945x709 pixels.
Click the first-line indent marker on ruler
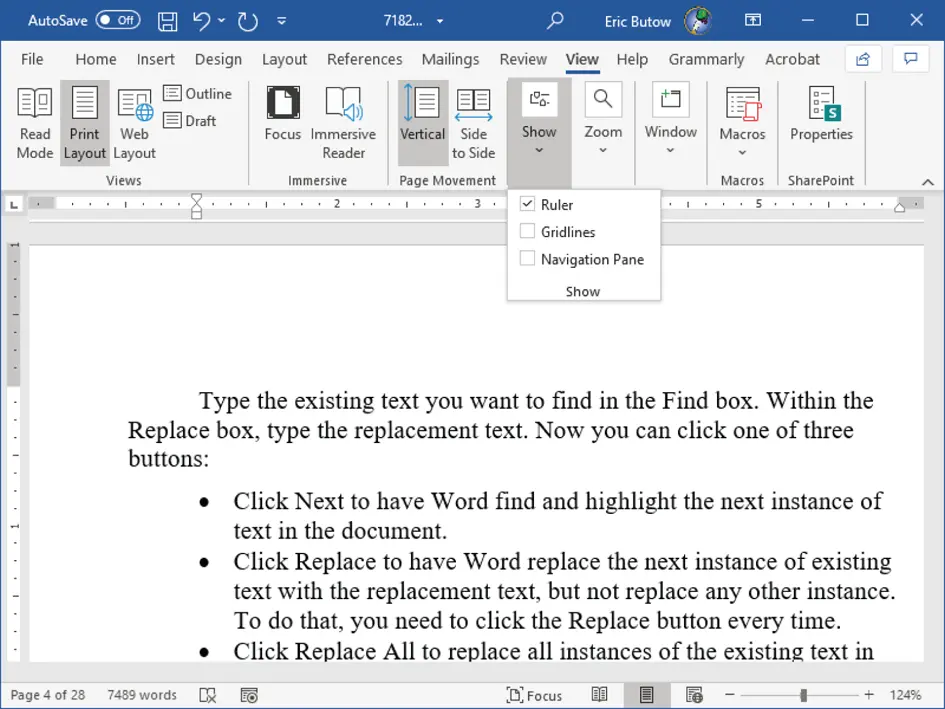[x=196, y=198]
